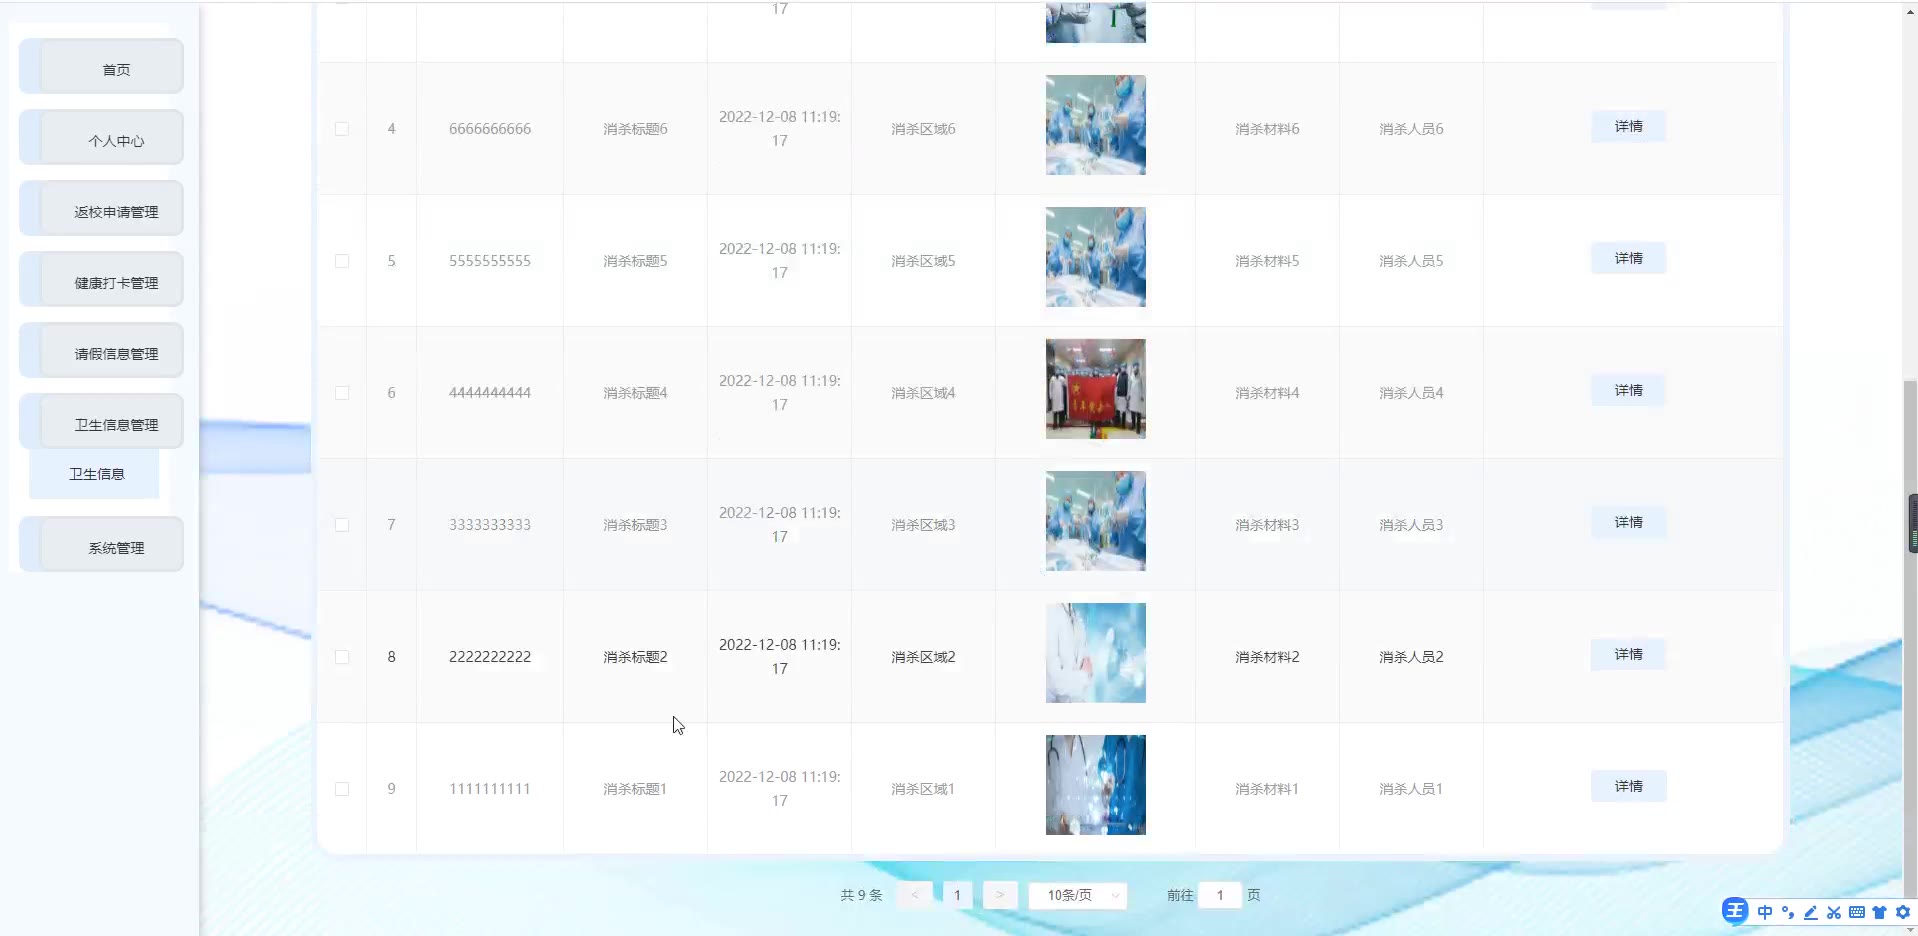Viewport: 1918px width, 936px height.
Task: Open 详情 for 消杀标题6
Action: [1628, 126]
